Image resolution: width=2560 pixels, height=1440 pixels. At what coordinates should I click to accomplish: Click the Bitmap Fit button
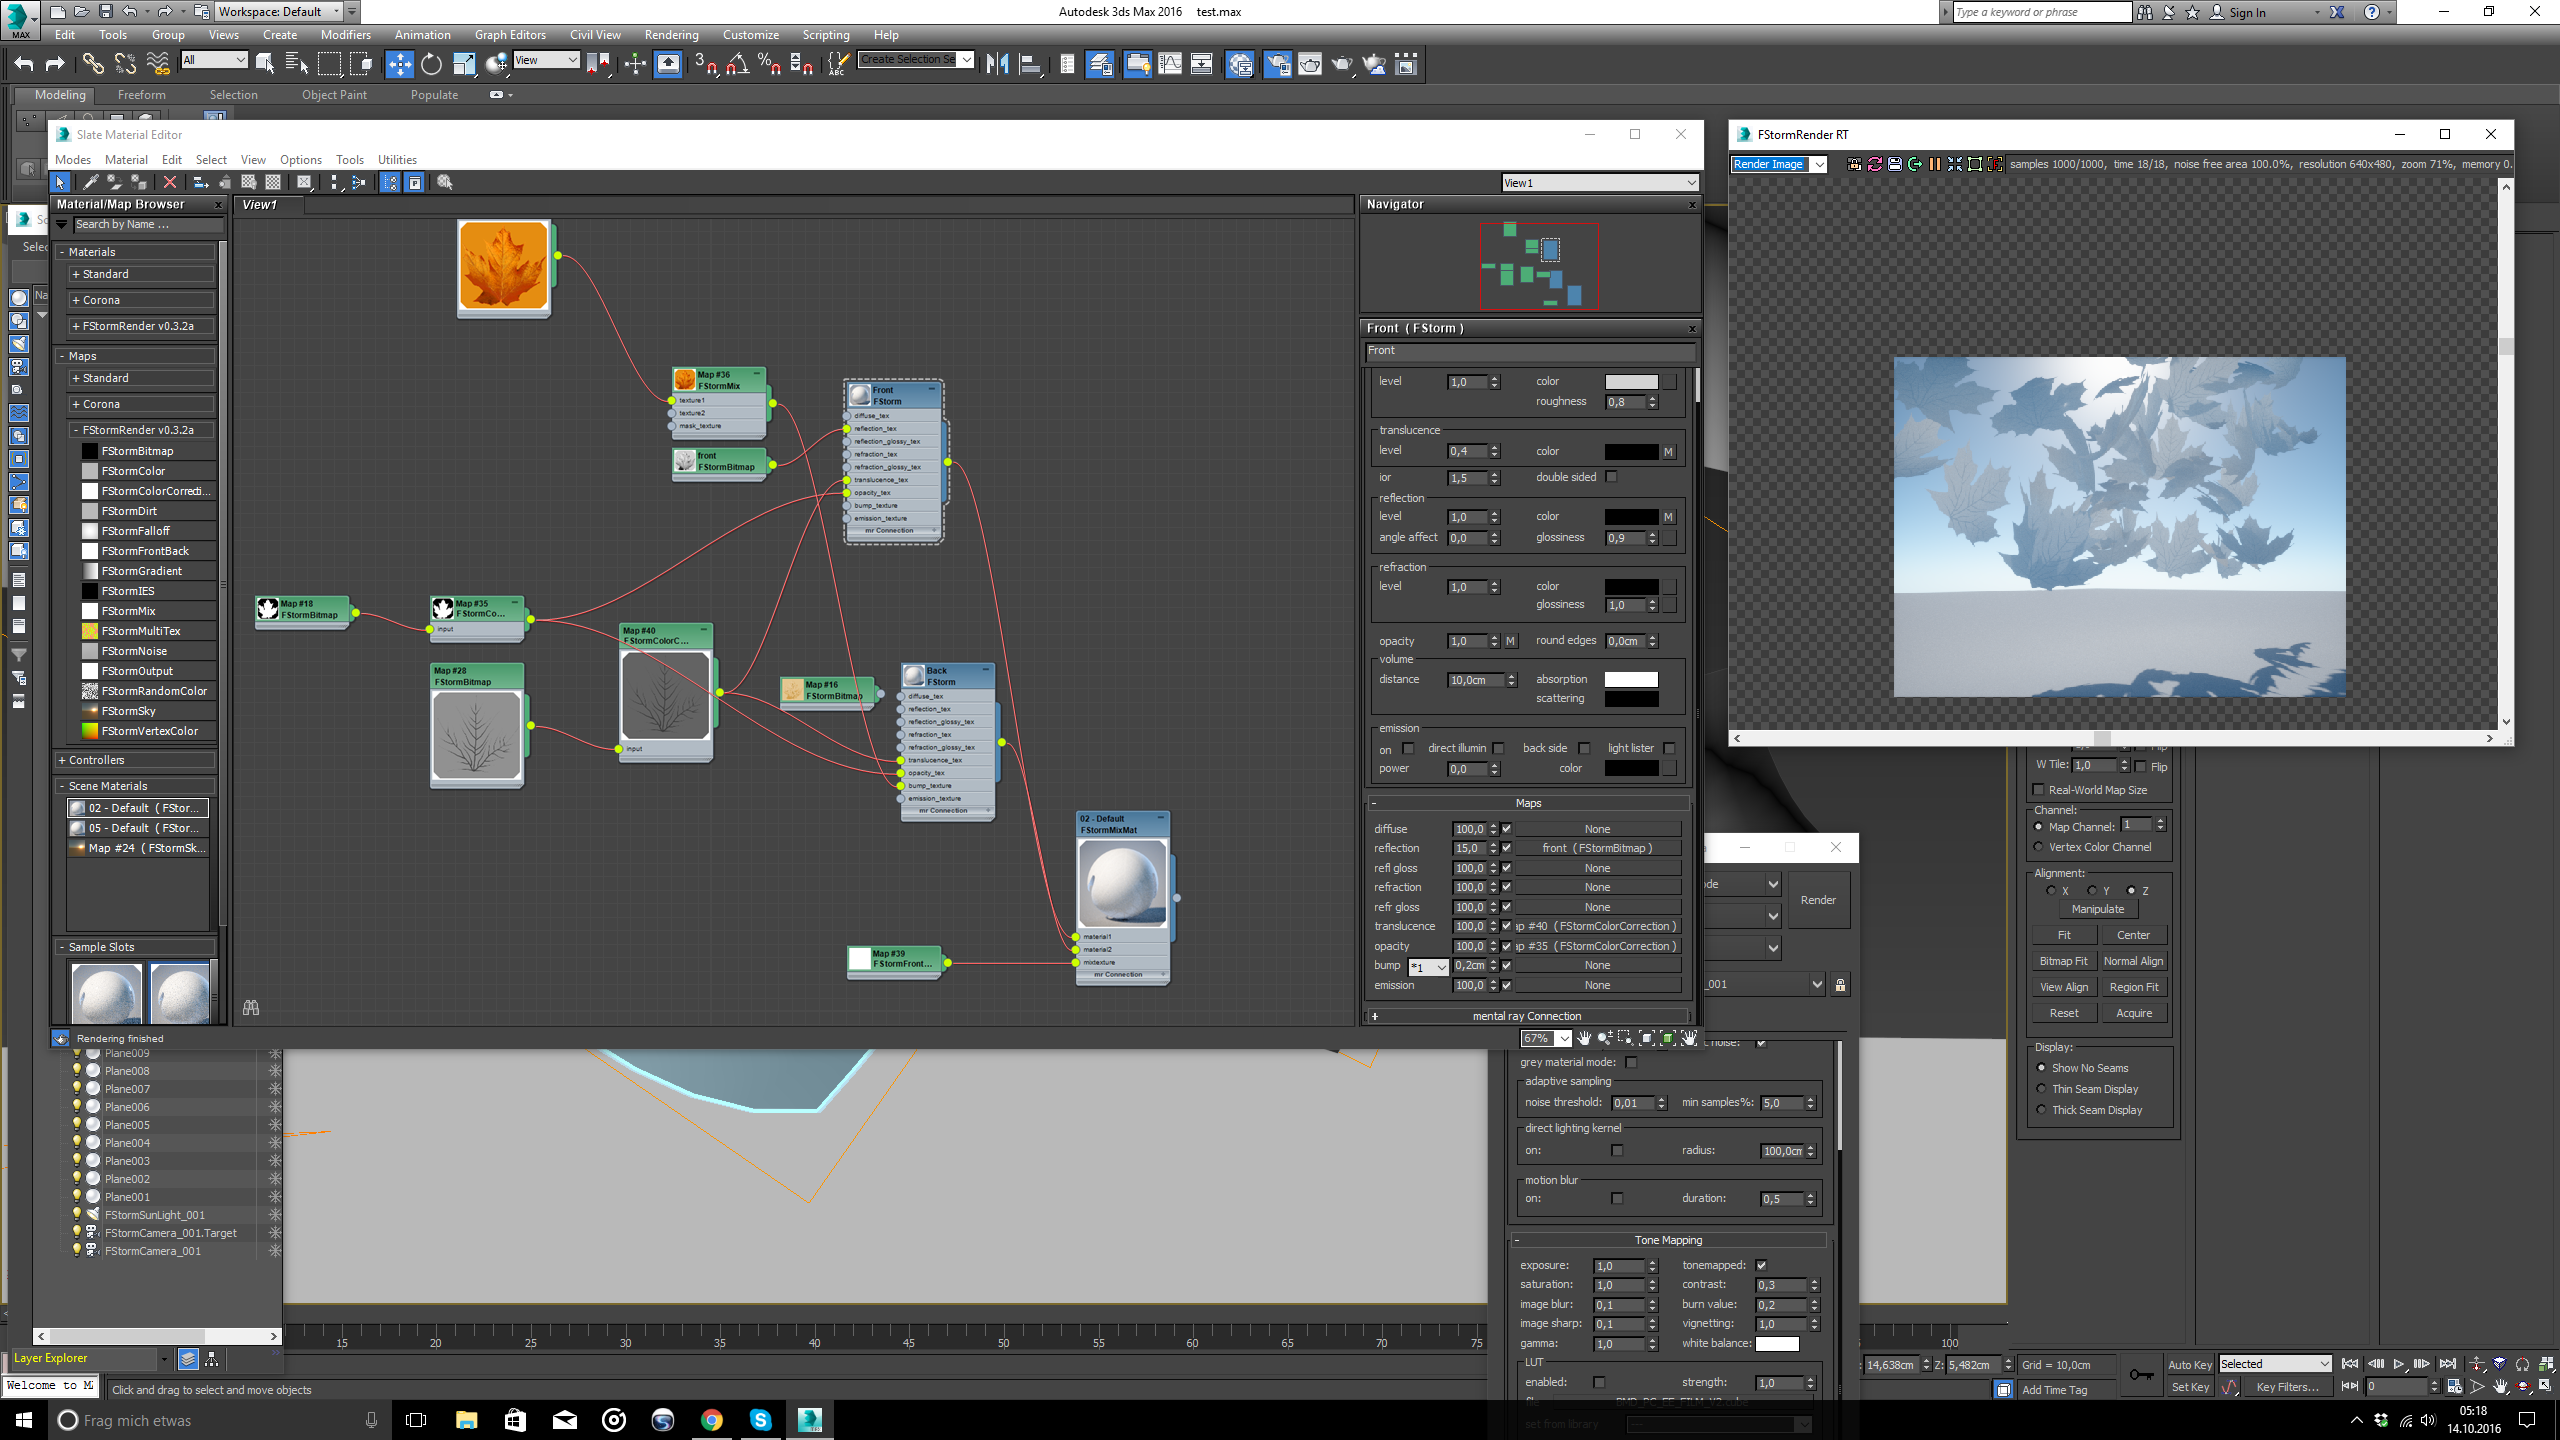(x=2063, y=961)
